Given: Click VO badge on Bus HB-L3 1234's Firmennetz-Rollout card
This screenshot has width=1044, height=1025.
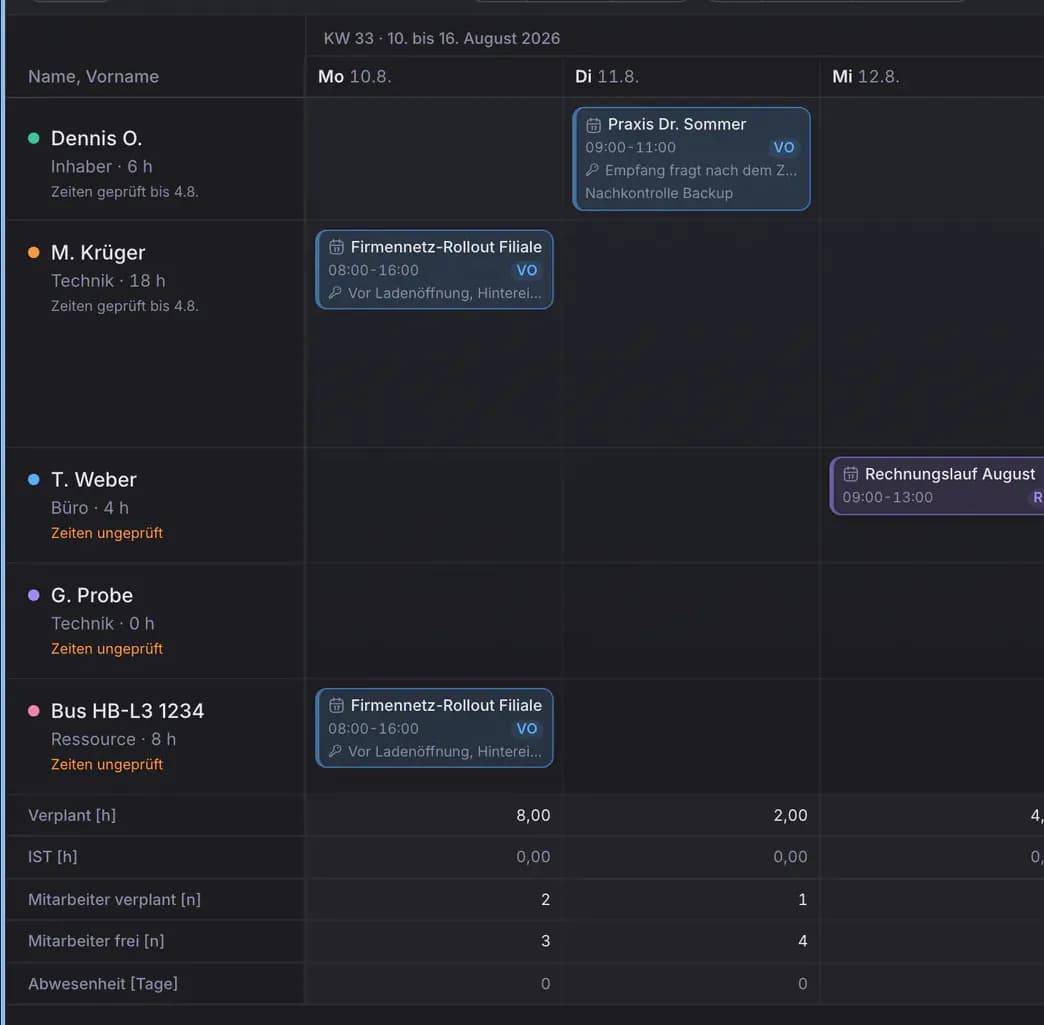Looking at the screenshot, I should coord(527,728).
